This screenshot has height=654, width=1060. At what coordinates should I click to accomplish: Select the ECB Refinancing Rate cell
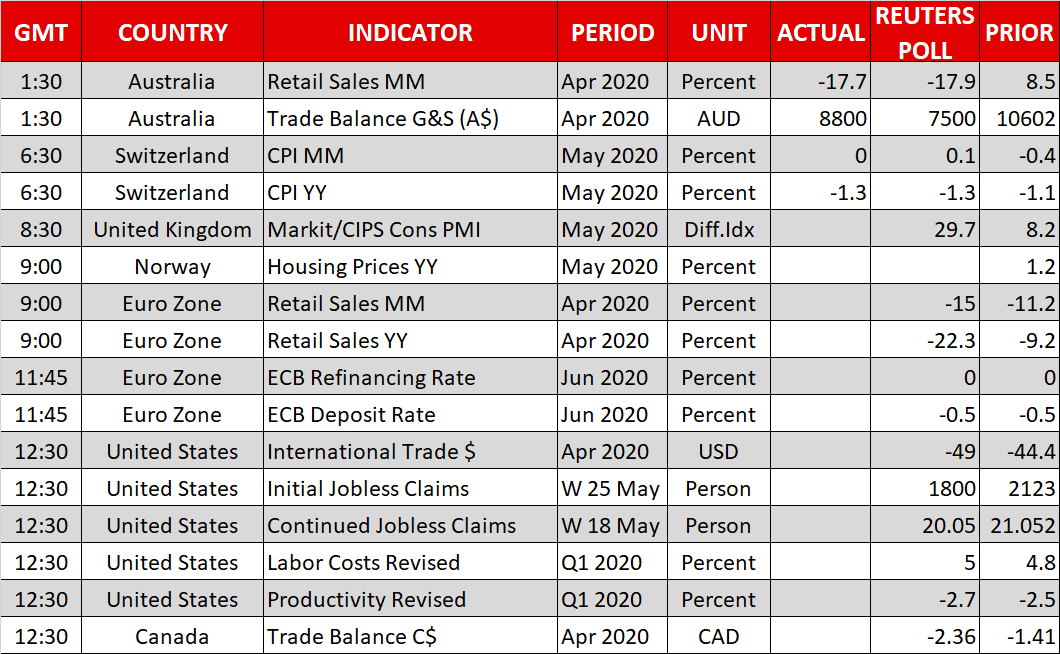tap(371, 378)
